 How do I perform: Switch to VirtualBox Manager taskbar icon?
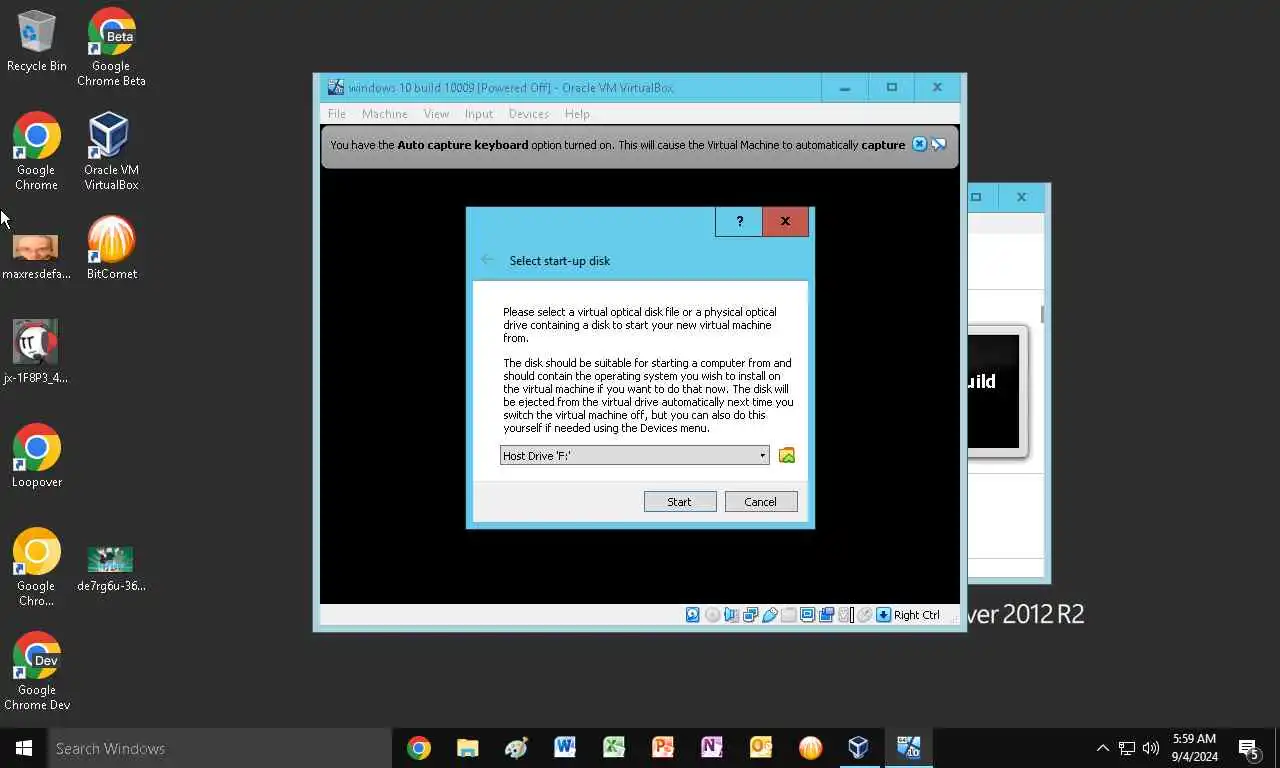click(858, 748)
